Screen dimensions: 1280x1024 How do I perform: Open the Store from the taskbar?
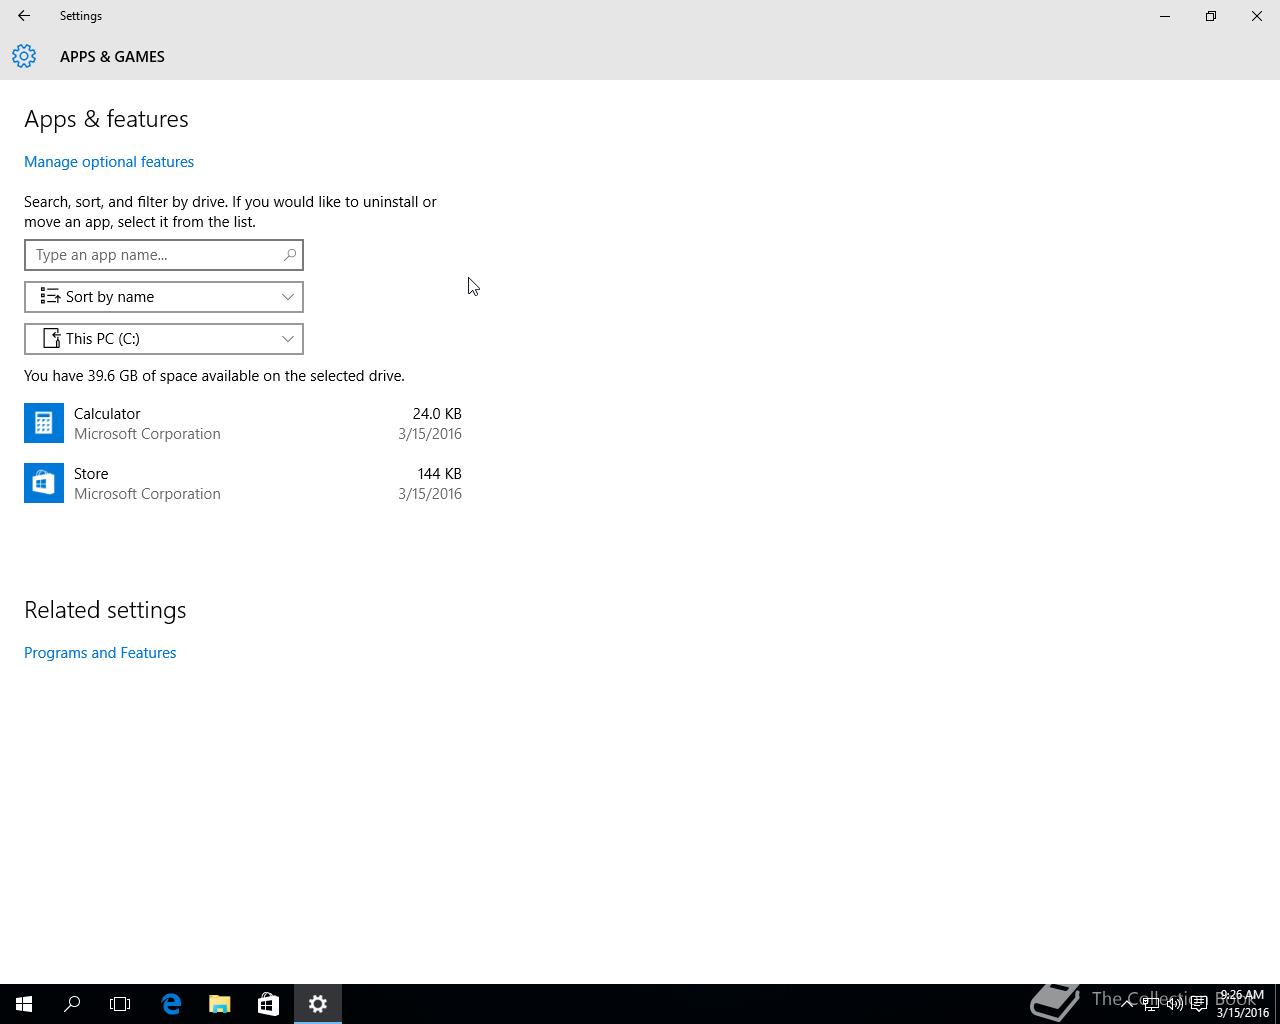coord(268,1004)
